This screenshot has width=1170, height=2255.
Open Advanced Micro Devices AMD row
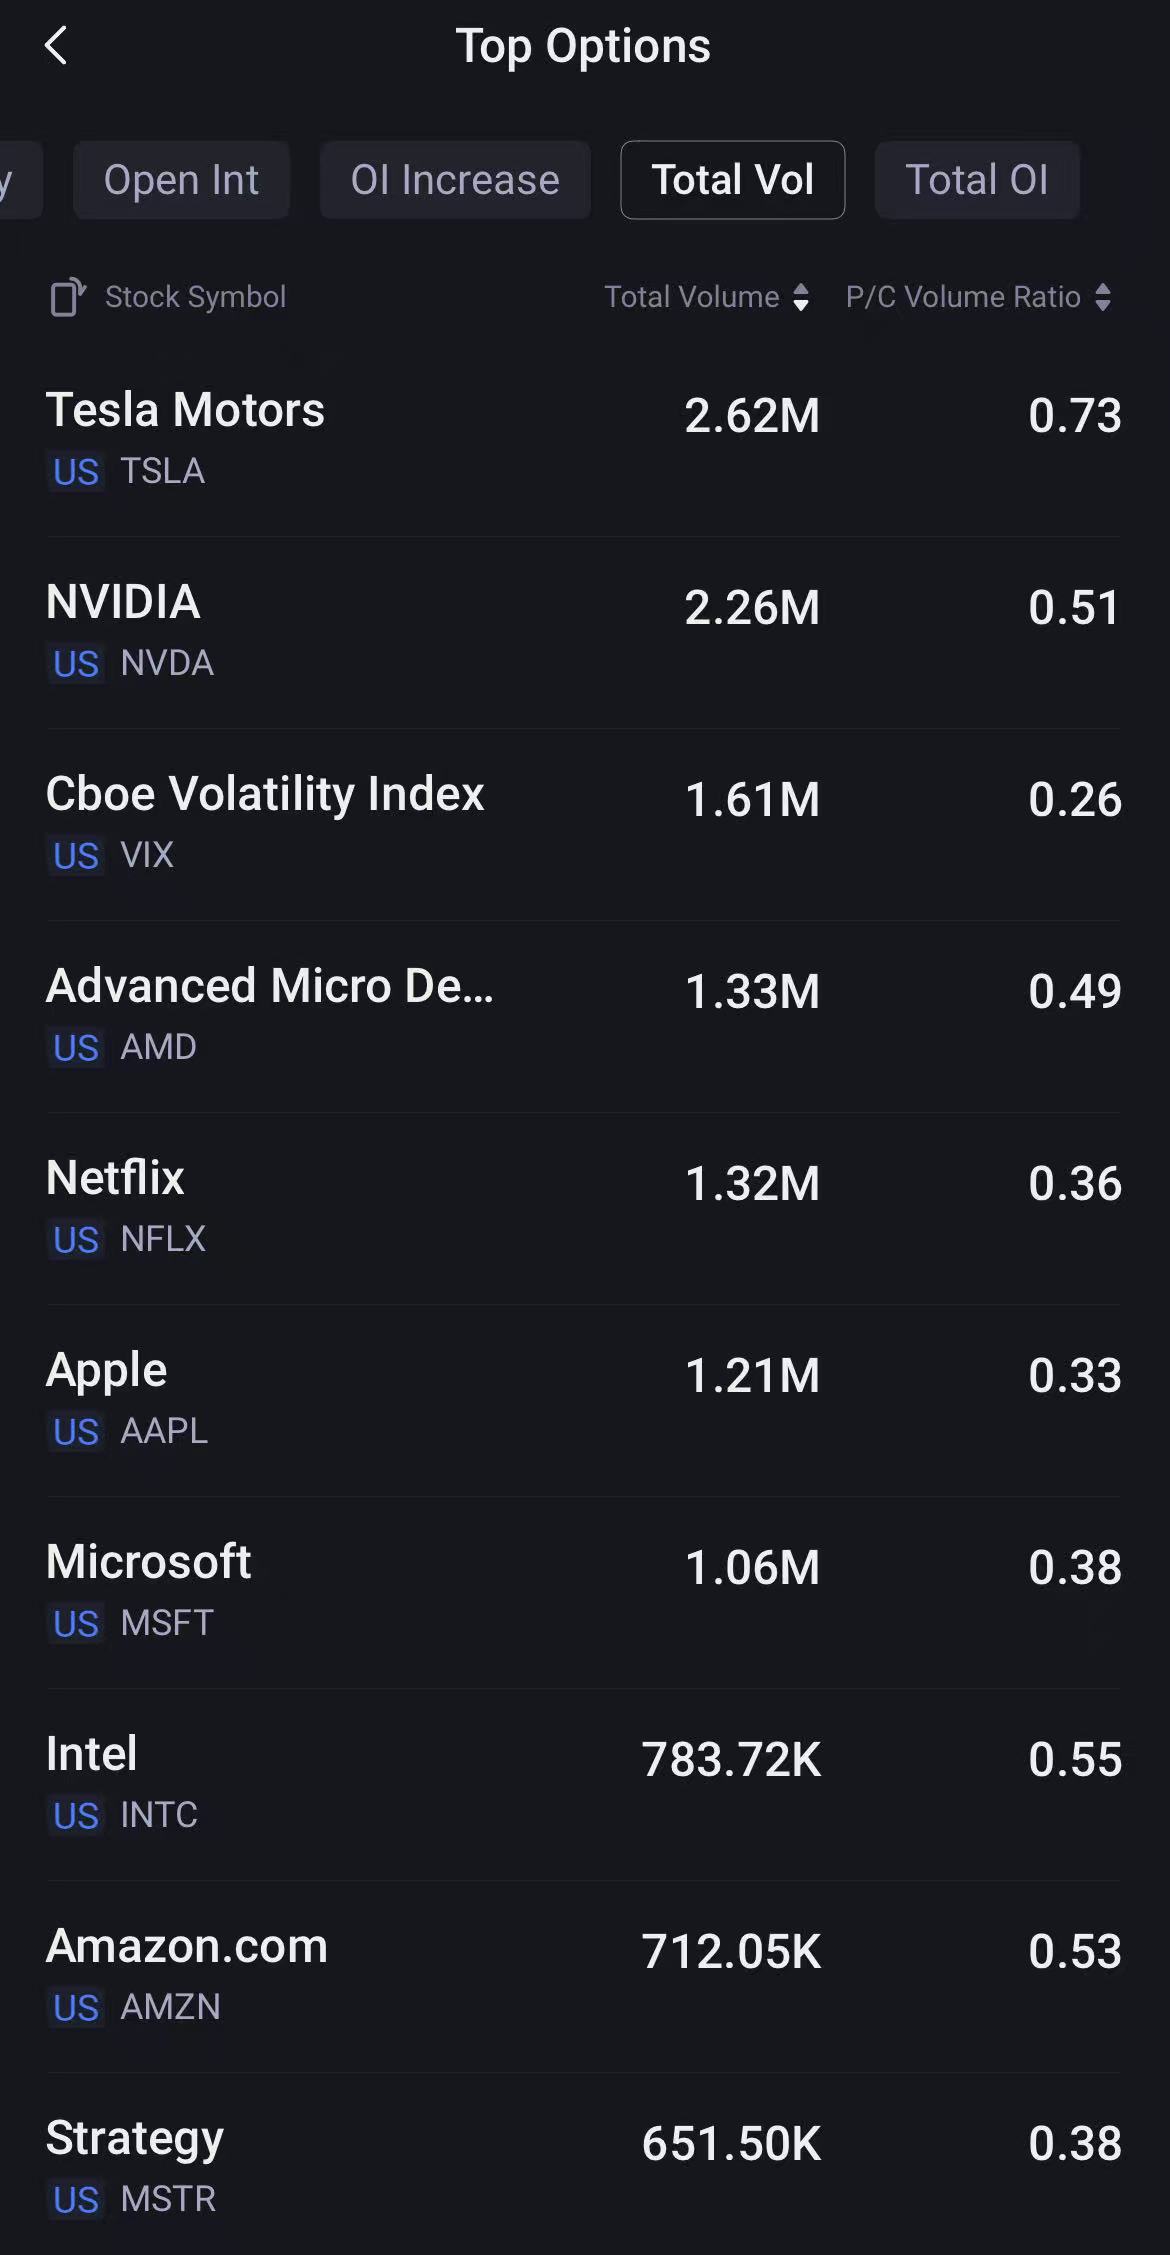click(x=584, y=1014)
